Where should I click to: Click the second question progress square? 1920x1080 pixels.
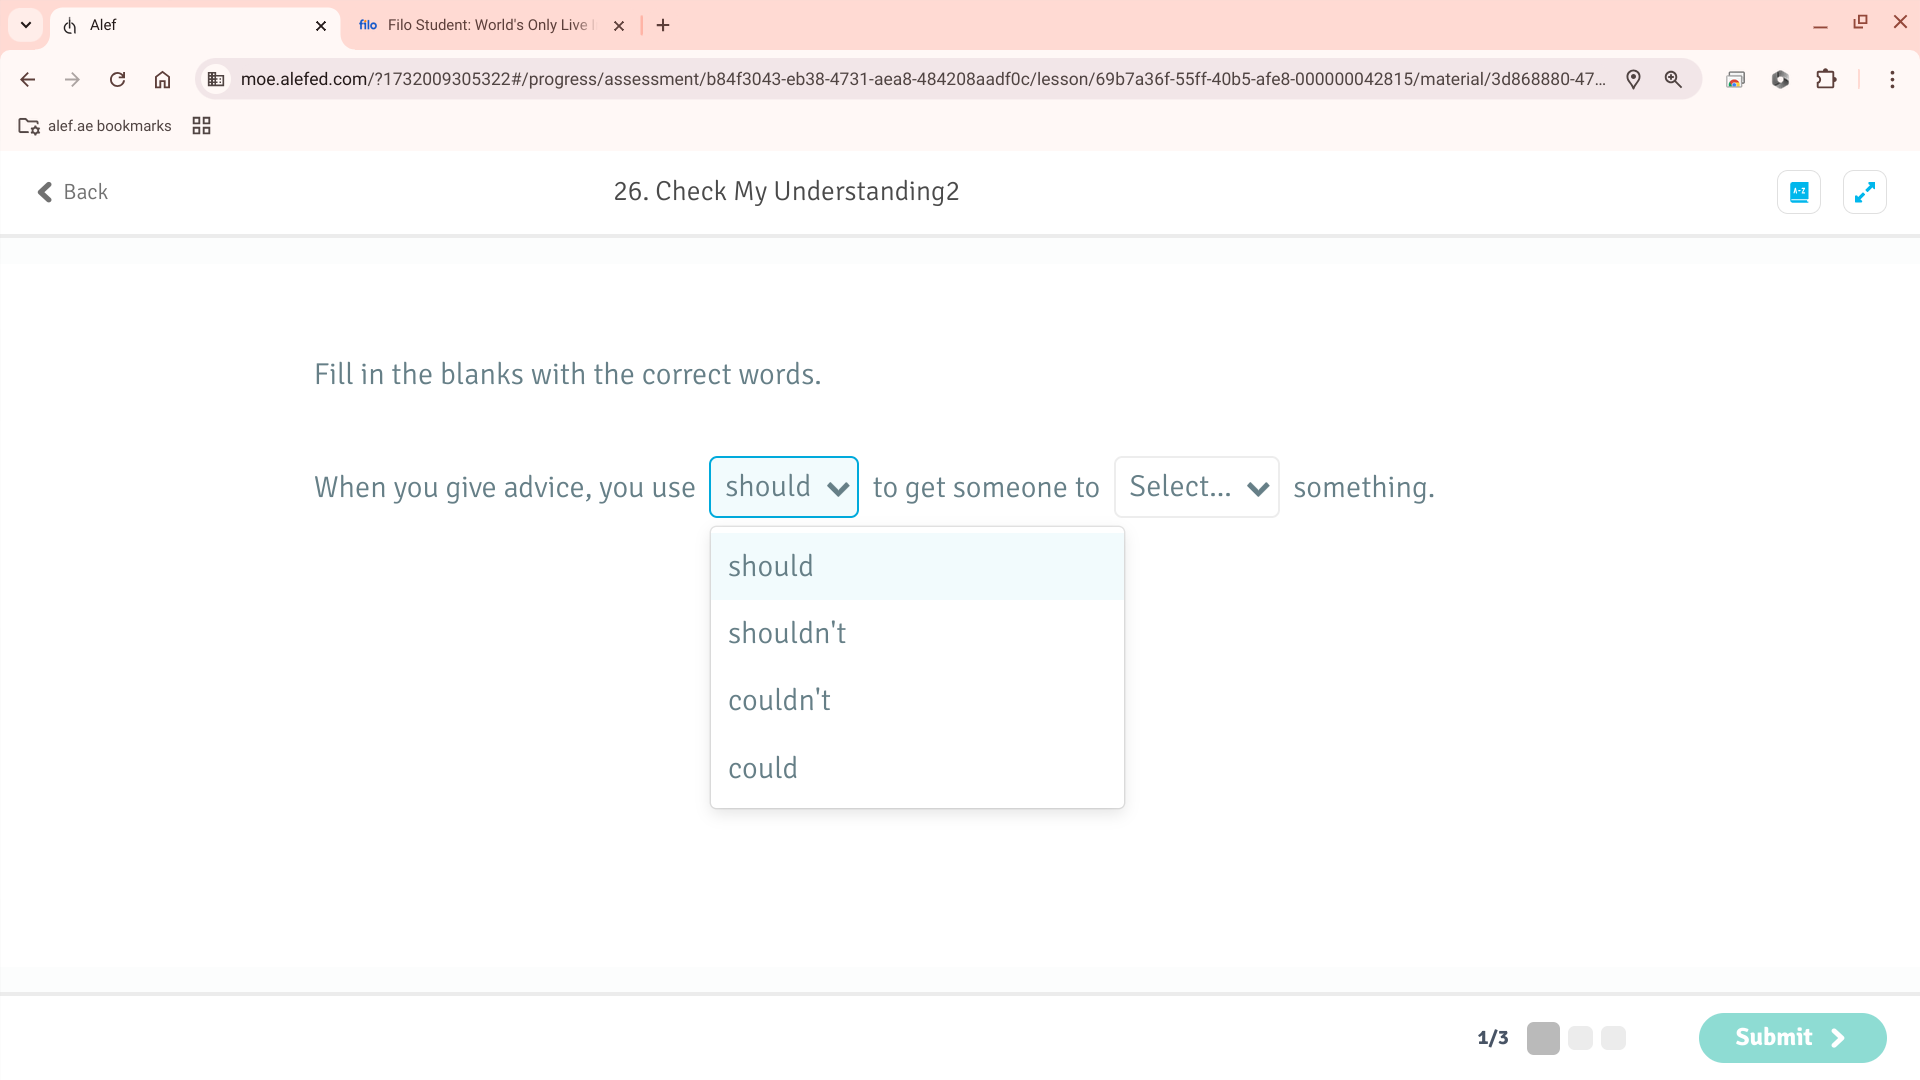pyautogui.click(x=1580, y=1038)
